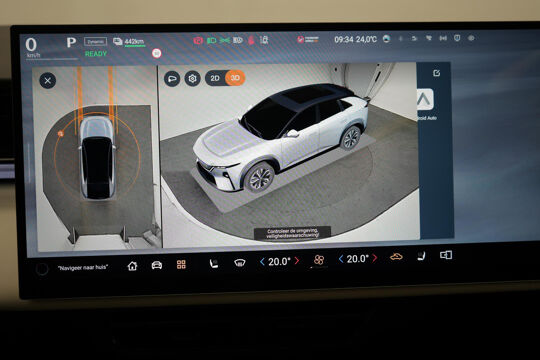
Task: Tap the camera angle icon beside settings
Action: click(x=172, y=79)
